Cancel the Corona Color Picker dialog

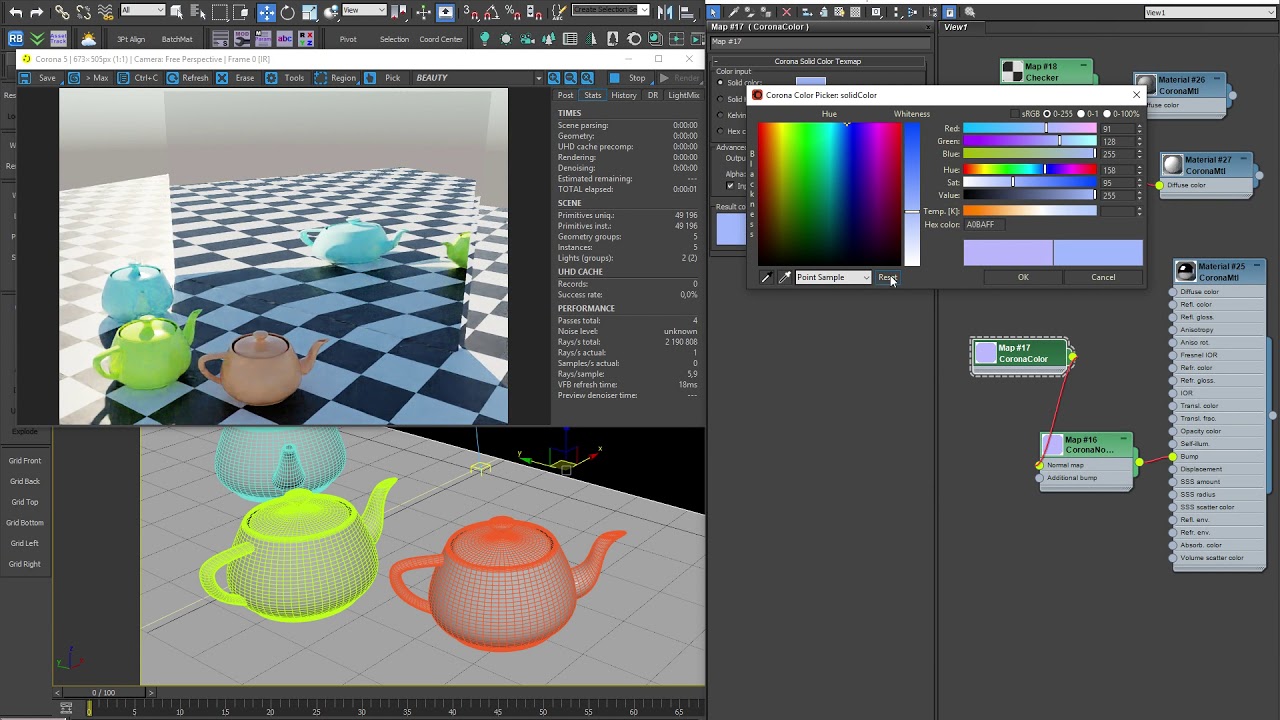tap(1103, 277)
